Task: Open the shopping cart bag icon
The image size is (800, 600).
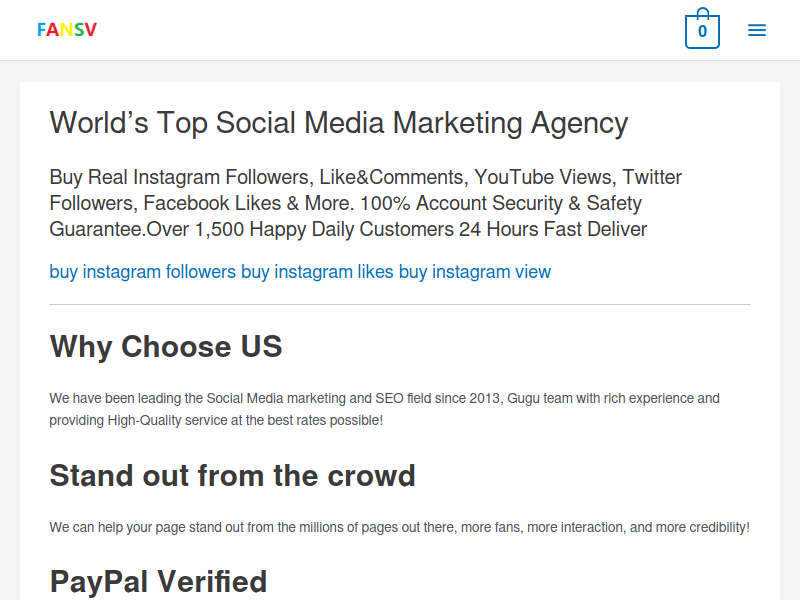Action: [x=702, y=29]
